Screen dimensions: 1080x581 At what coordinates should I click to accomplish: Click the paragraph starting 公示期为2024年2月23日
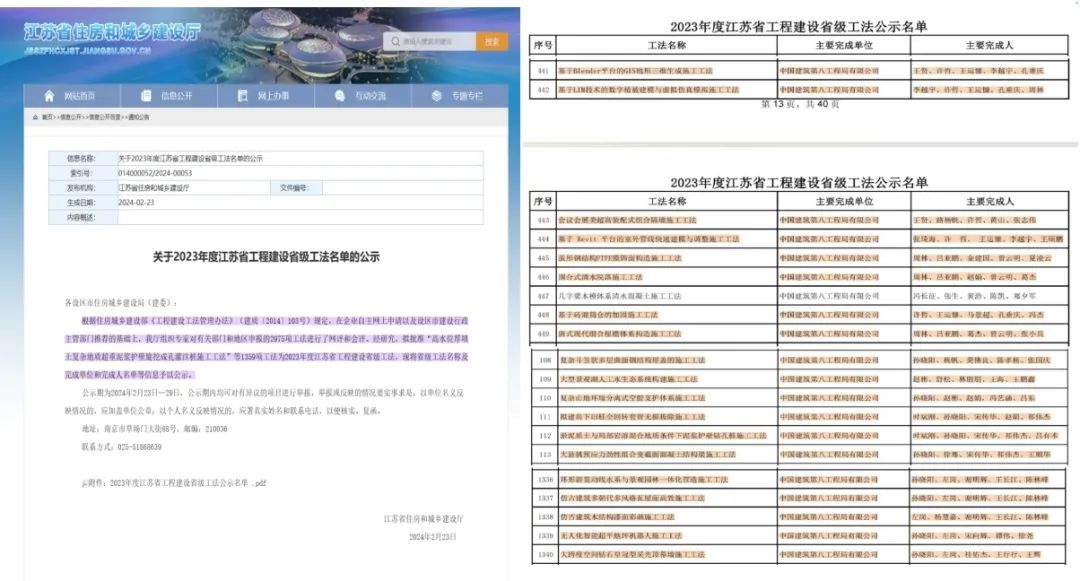click(264, 402)
